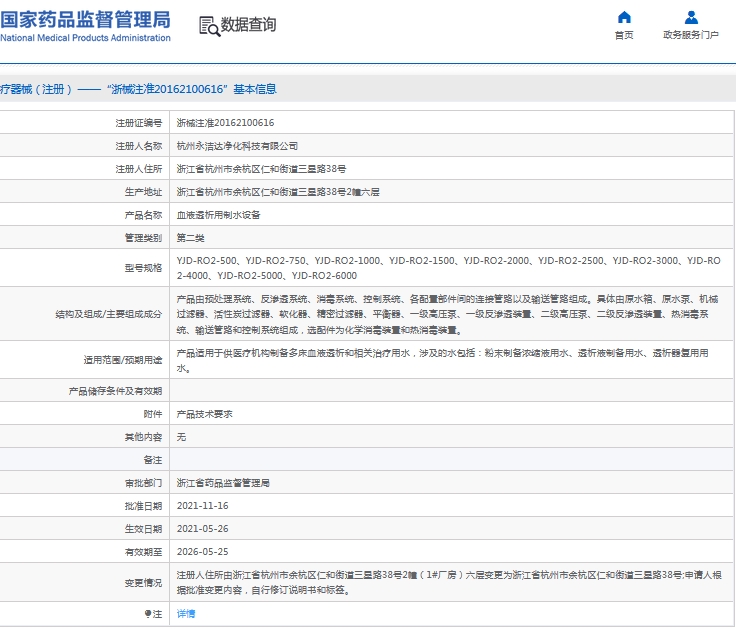Click the model specification YJD-RO2-500 cell
This screenshot has height=629, width=736.
tap(451, 268)
